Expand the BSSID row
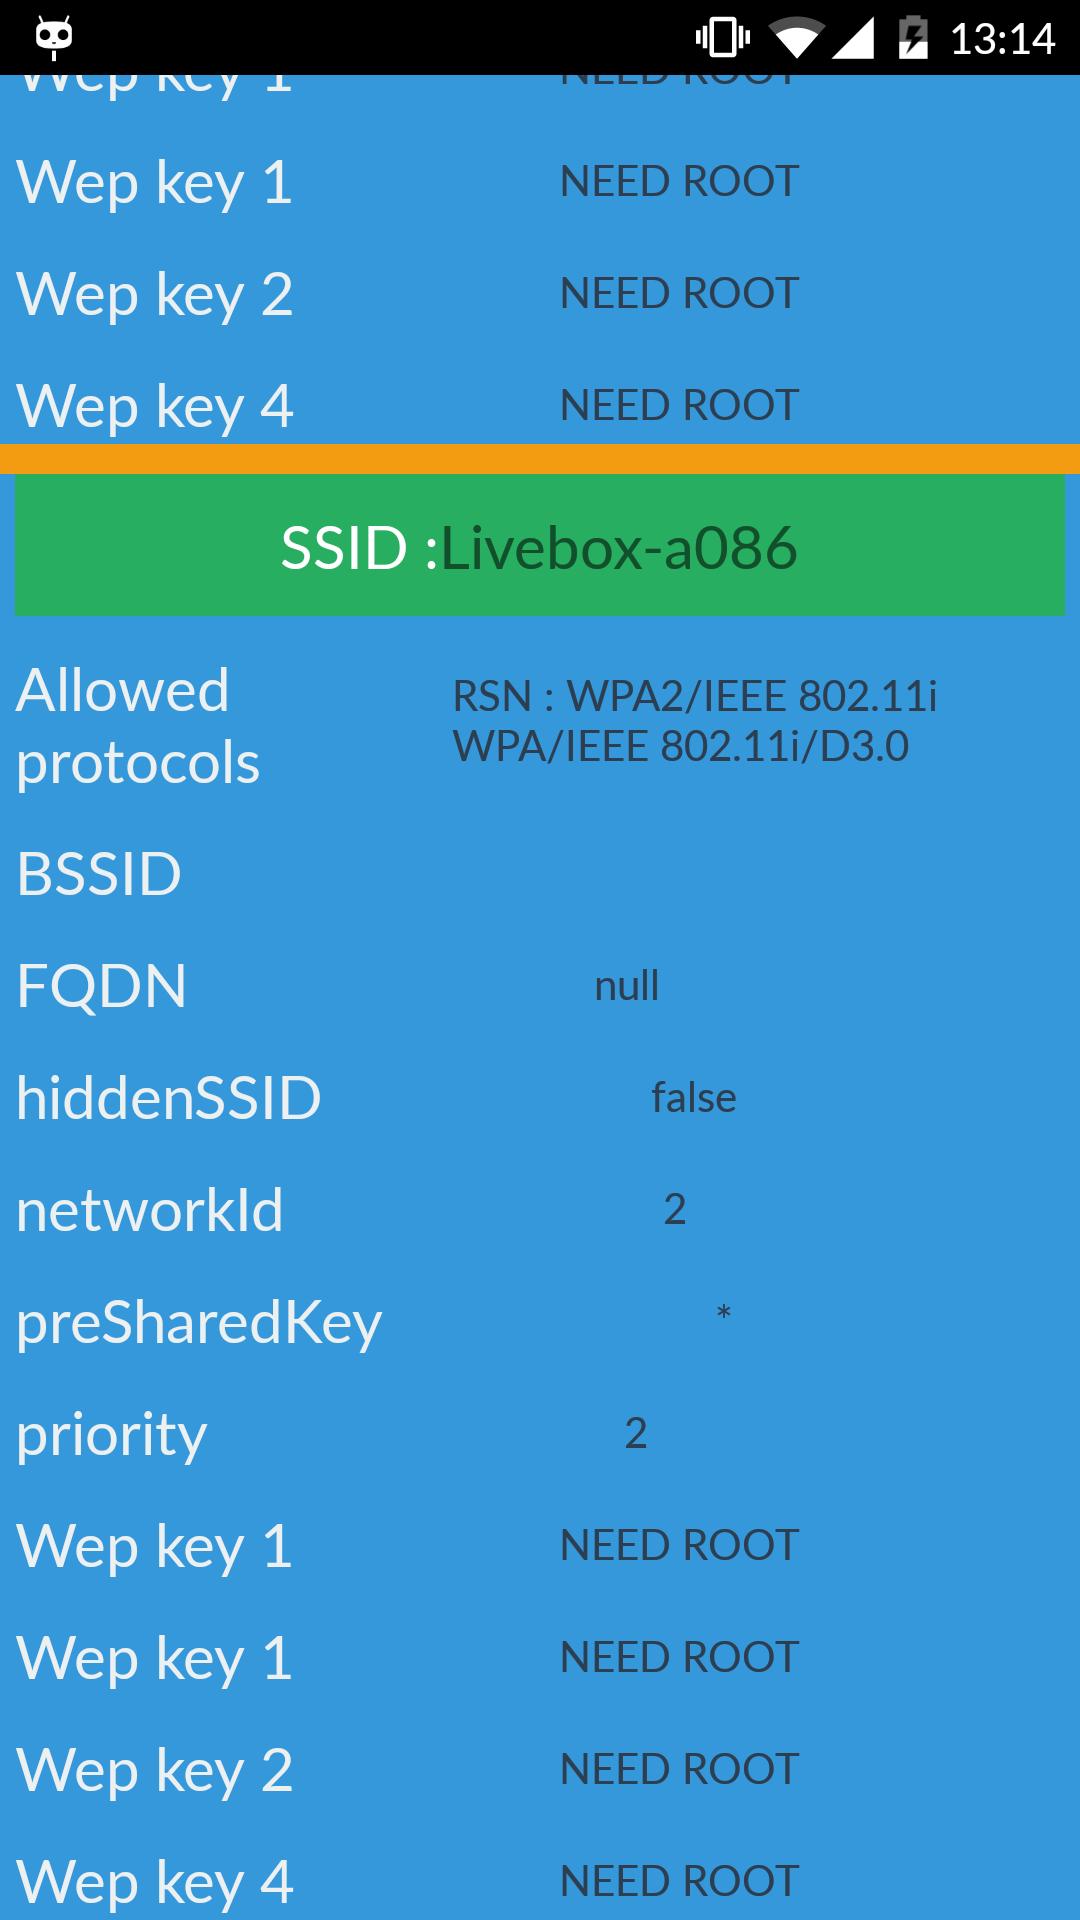The image size is (1080, 1920). tap(540, 873)
